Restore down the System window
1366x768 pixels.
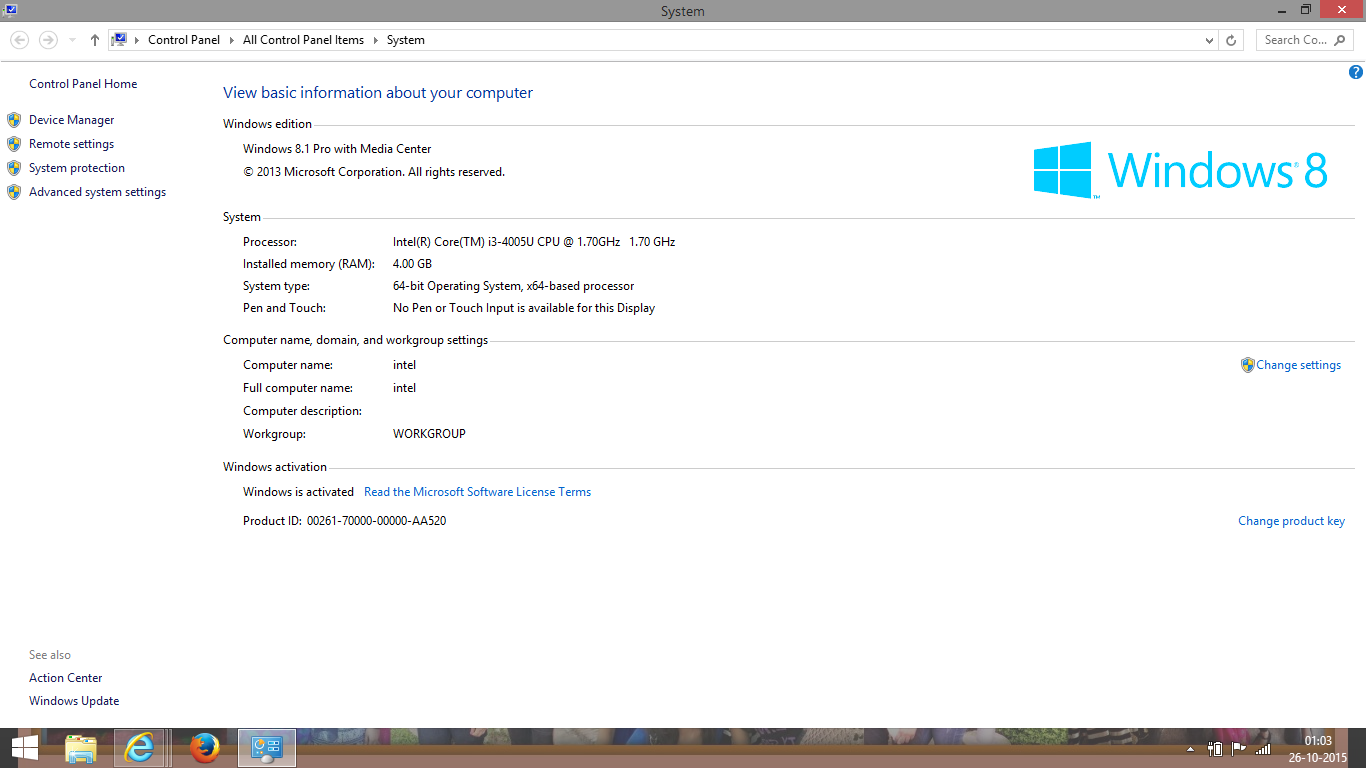(1306, 10)
